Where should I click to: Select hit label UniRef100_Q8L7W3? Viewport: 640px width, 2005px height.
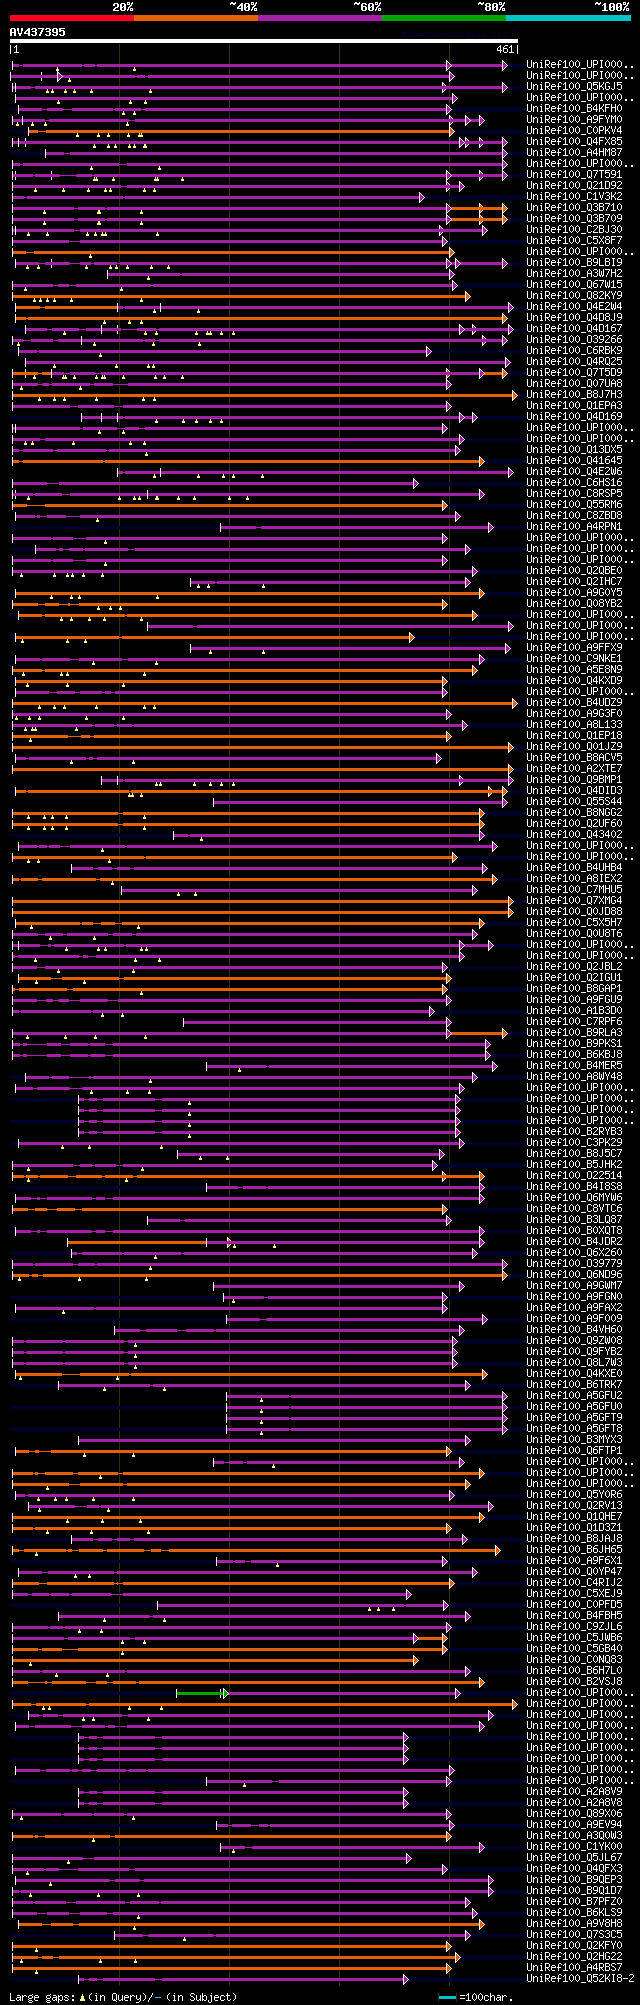tap(576, 1362)
